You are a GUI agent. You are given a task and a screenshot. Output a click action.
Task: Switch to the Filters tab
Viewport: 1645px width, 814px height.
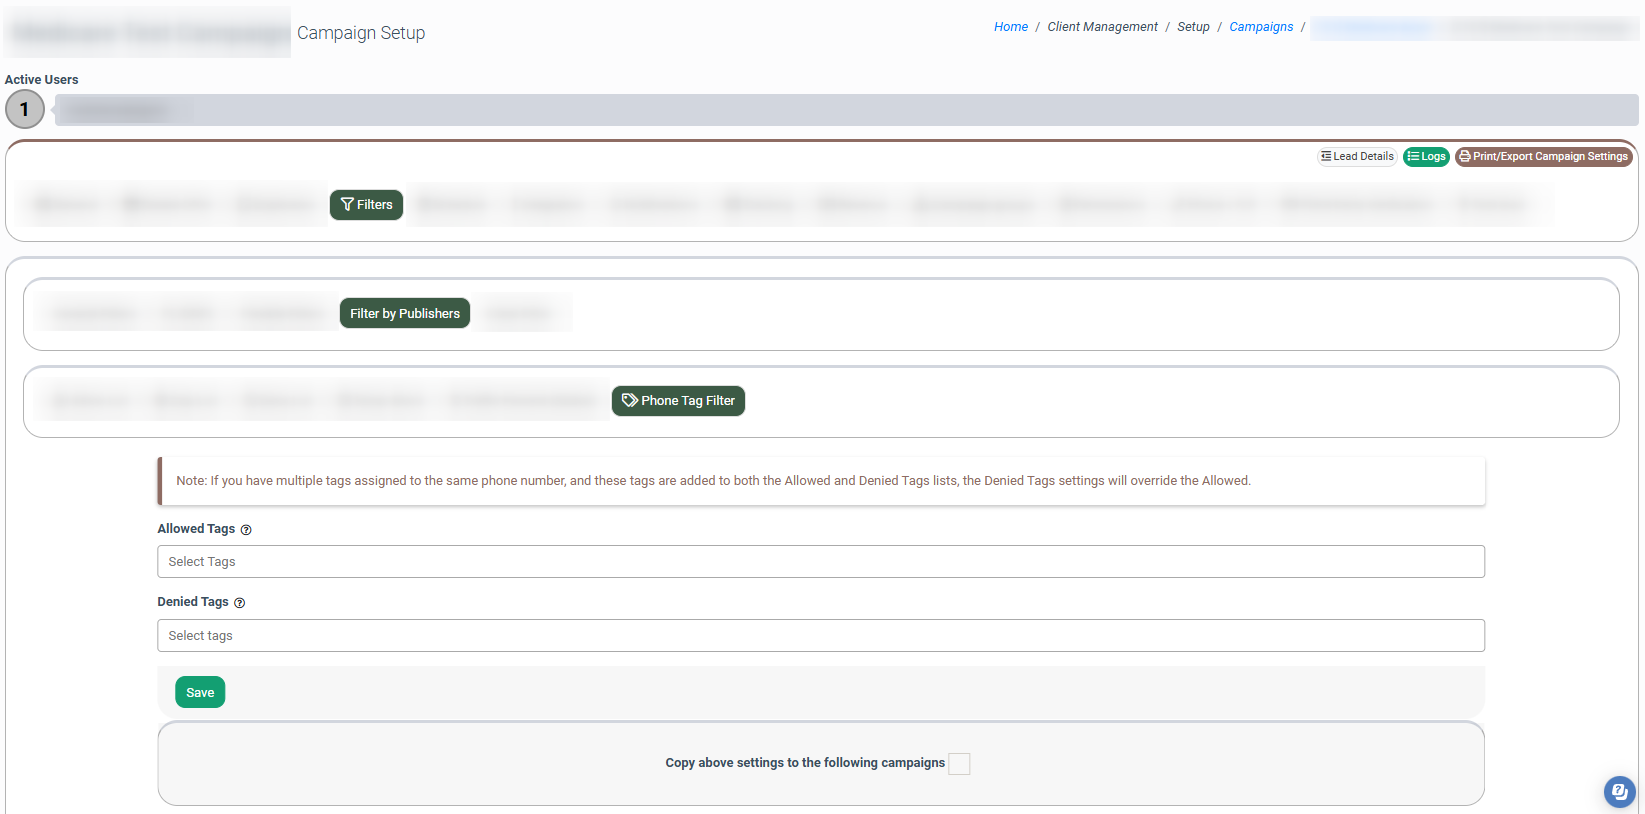point(366,205)
